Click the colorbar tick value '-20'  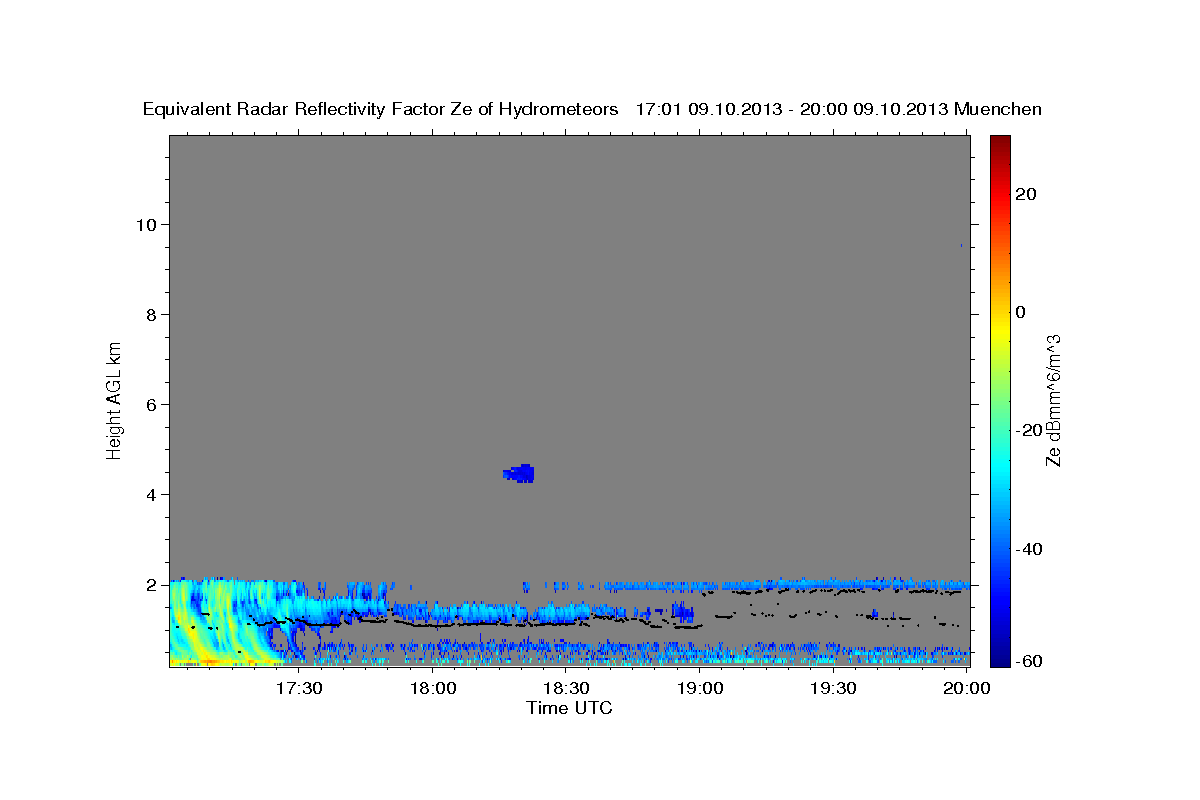pos(1028,430)
